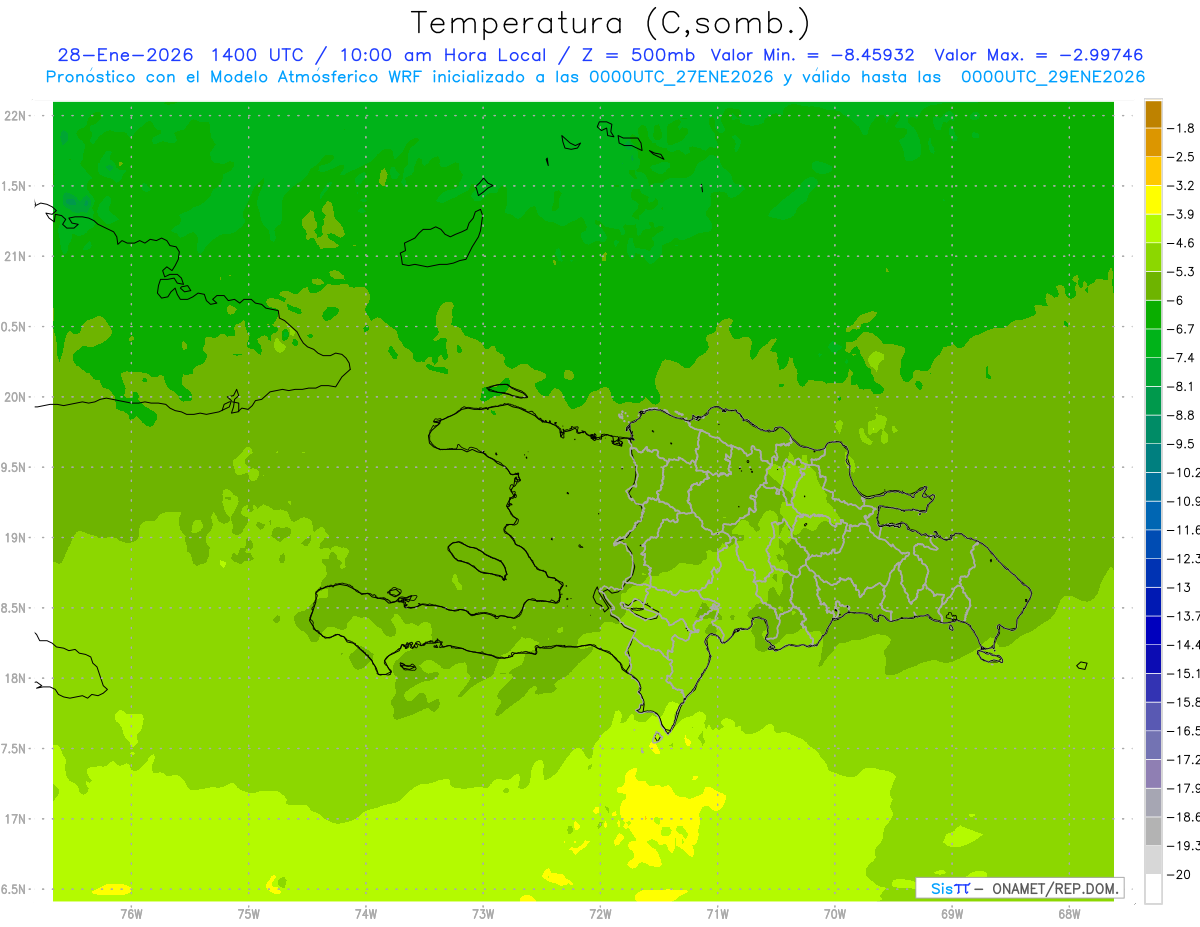
Task: Click the '0000UTC_29ENE2026' valid-until time
Action: pos(1053,77)
